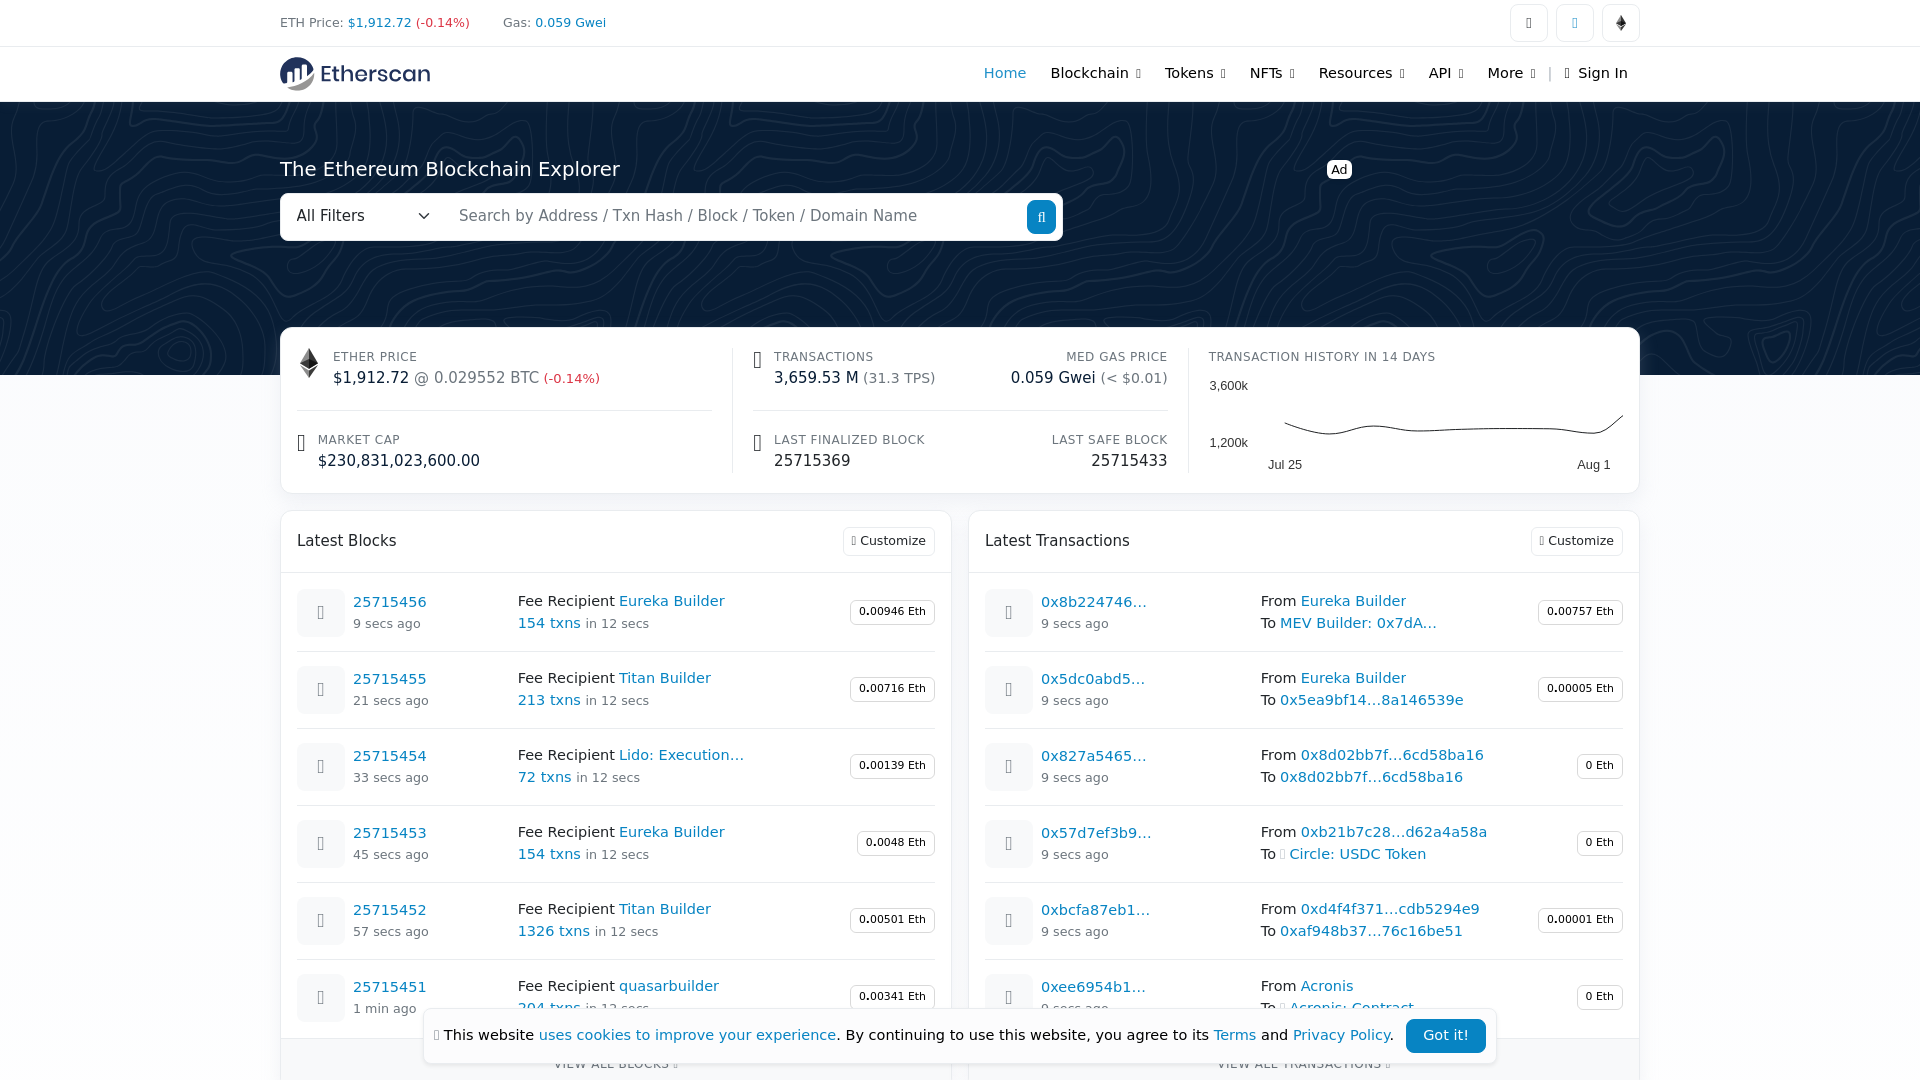Image resolution: width=1920 pixels, height=1080 pixels.
Task: Go to the Home nav item
Action: (x=1005, y=73)
